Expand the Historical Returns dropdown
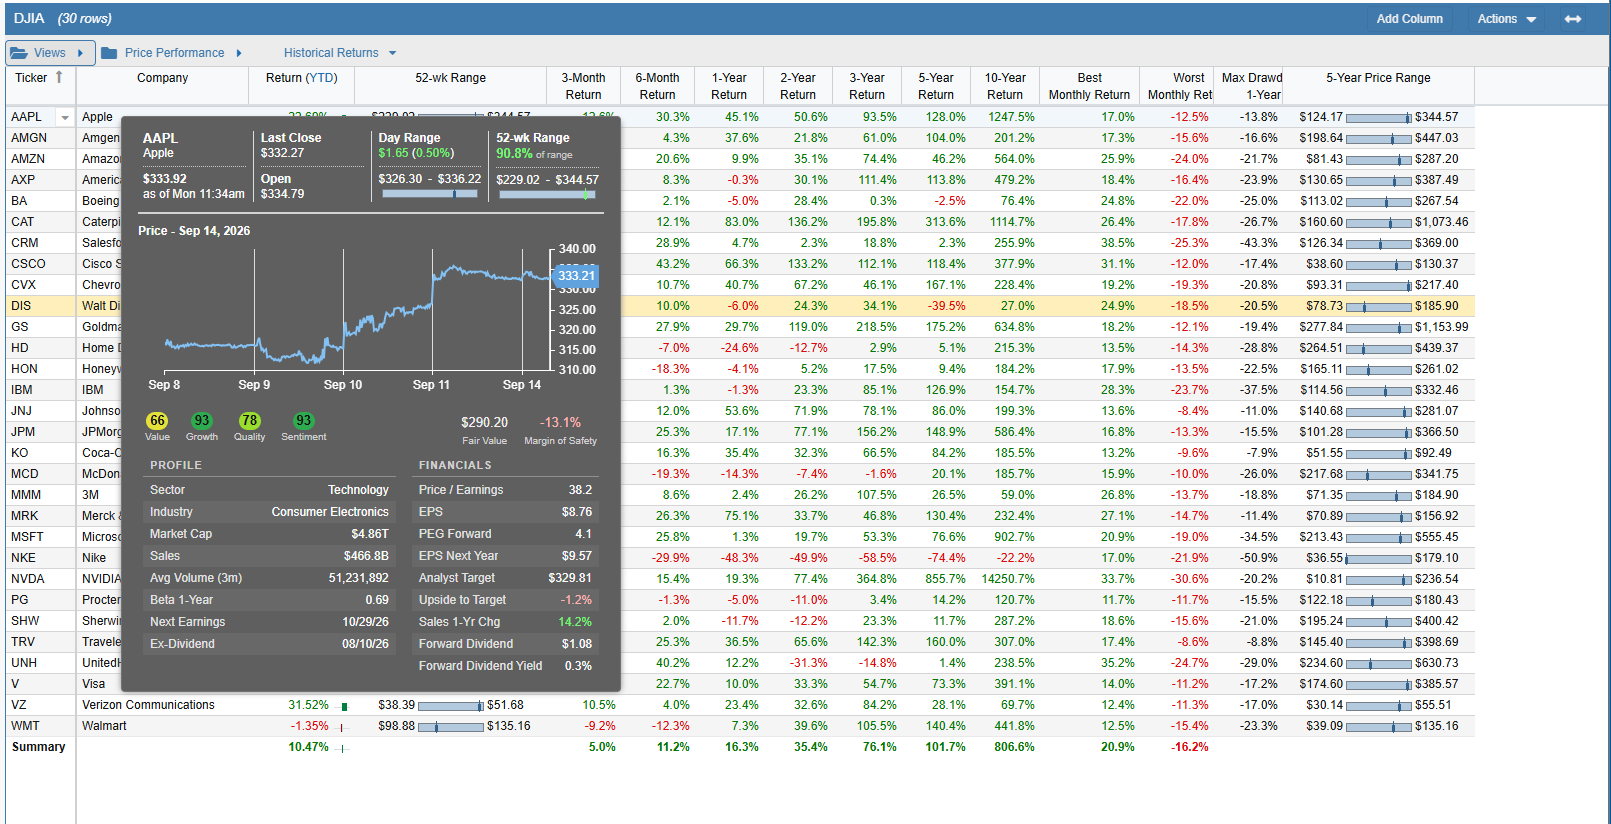The width and height of the screenshot is (1611, 824). point(393,53)
